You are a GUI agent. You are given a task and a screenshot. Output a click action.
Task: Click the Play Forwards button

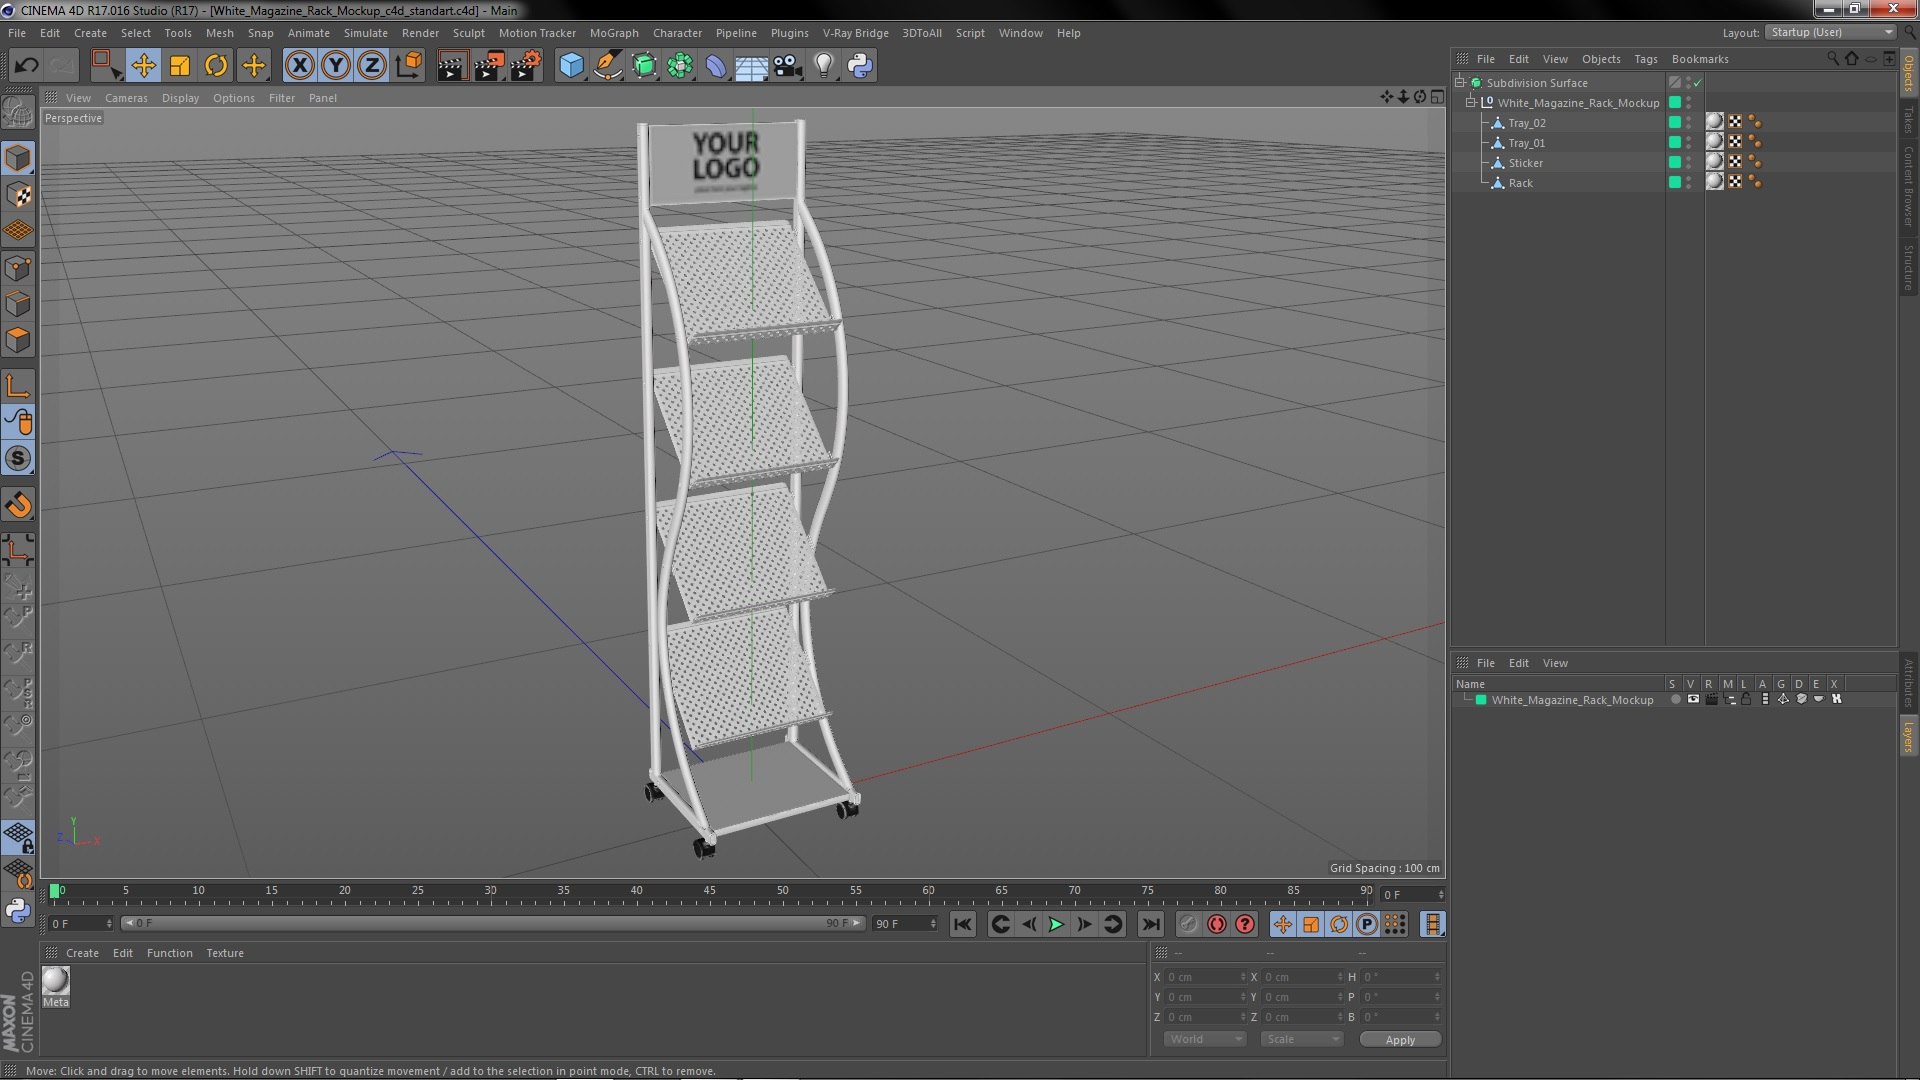1056,925
